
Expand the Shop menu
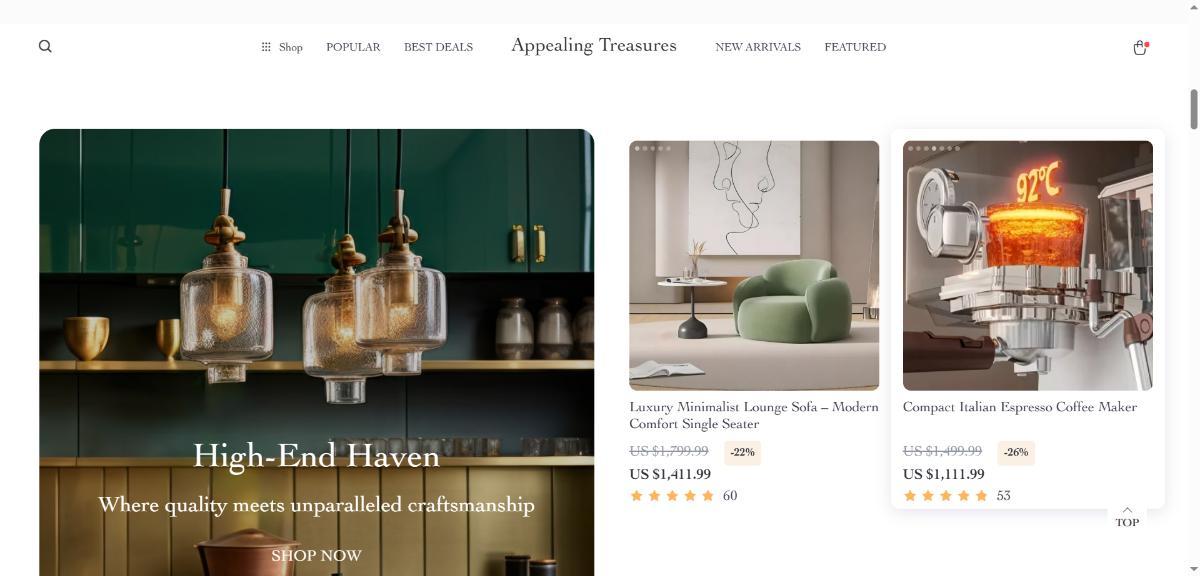pyautogui.click(x=282, y=47)
